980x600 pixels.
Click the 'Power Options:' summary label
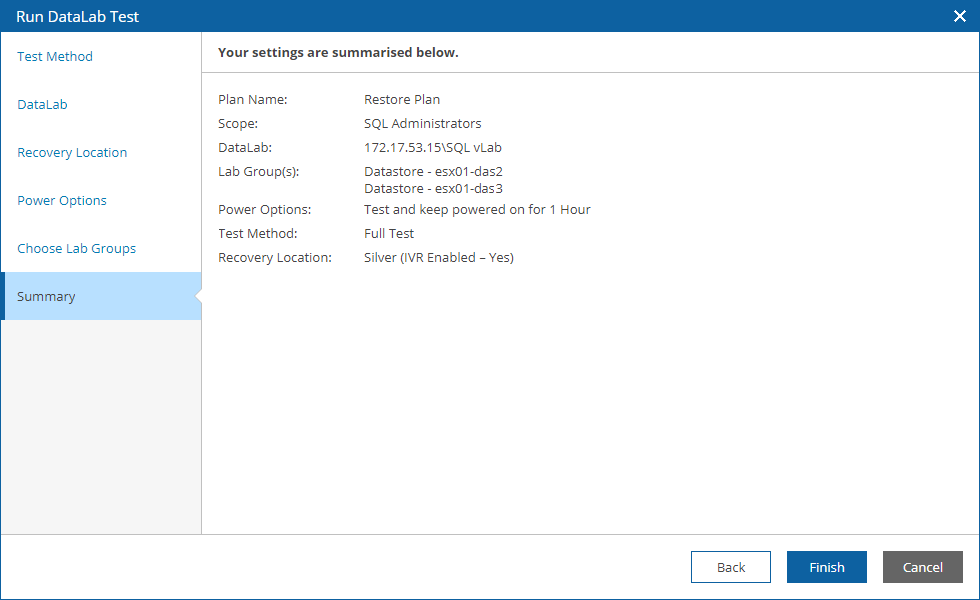[264, 209]
